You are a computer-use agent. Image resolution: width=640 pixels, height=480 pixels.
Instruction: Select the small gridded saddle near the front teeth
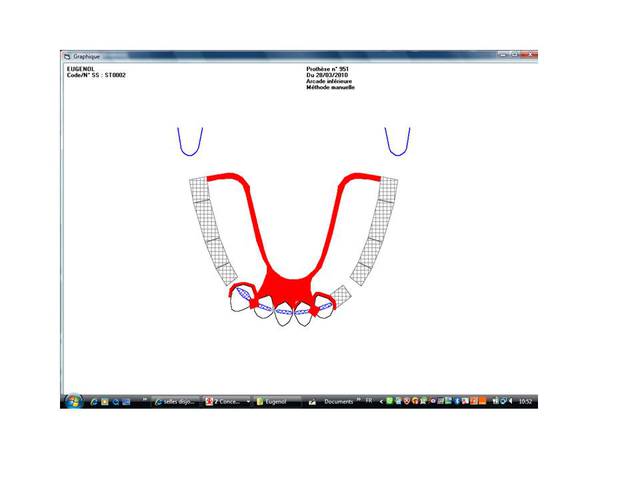click(x=342, y=296)
